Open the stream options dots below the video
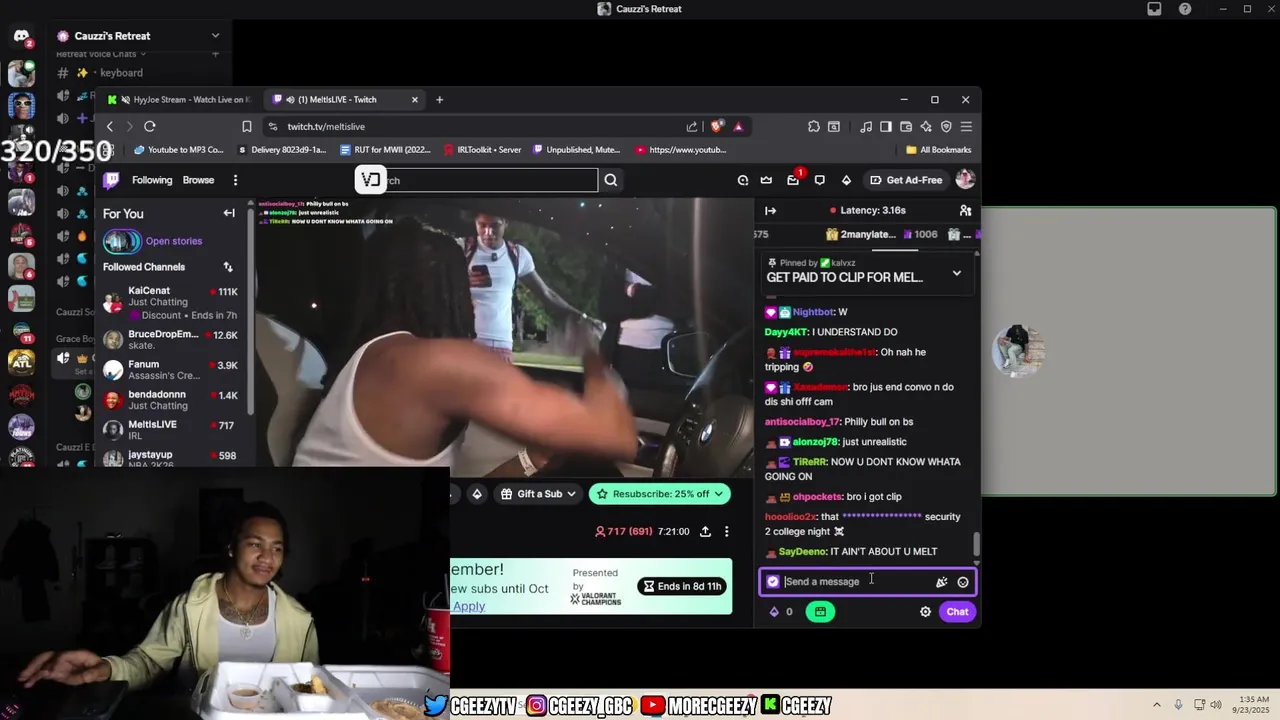Viewport: 1280px width, 720px height. pyautogui.click(x=727, y=531)
